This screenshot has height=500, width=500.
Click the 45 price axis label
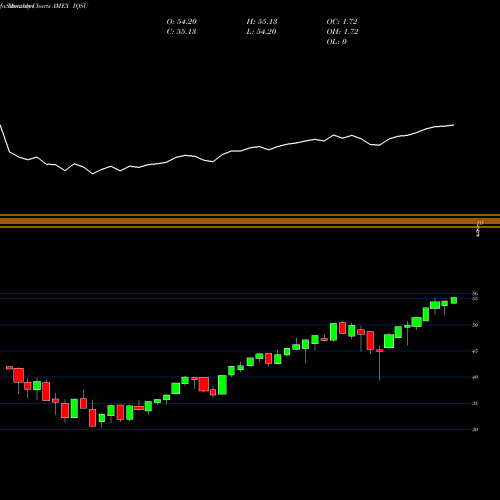pyautogui.click(x=475, y=351)
